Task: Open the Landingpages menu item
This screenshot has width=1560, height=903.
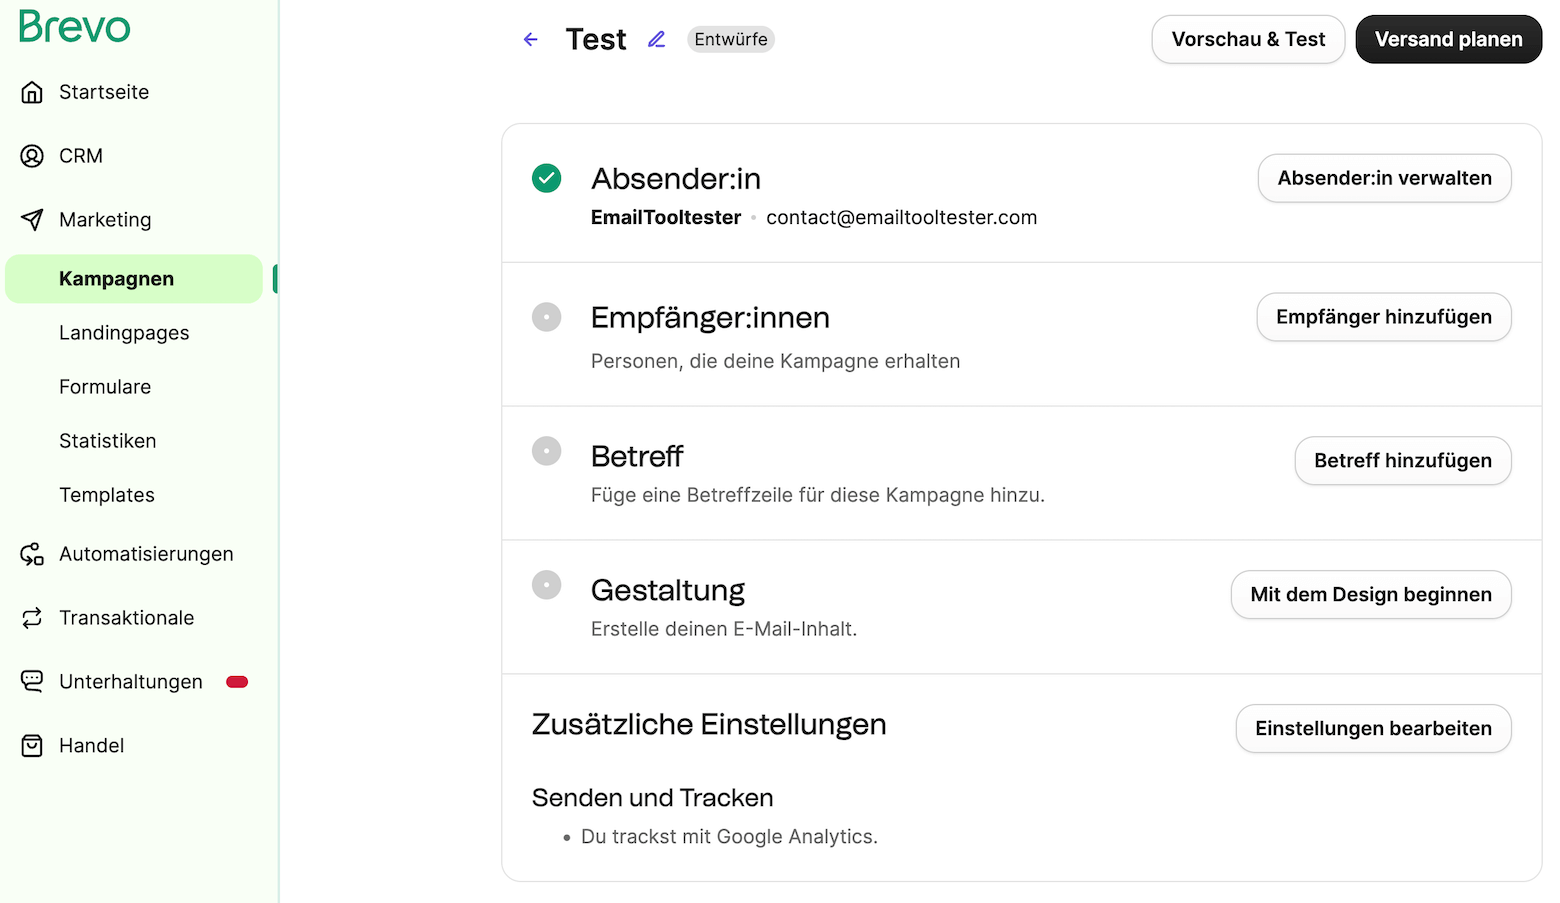Action: (x=124, y=333)
